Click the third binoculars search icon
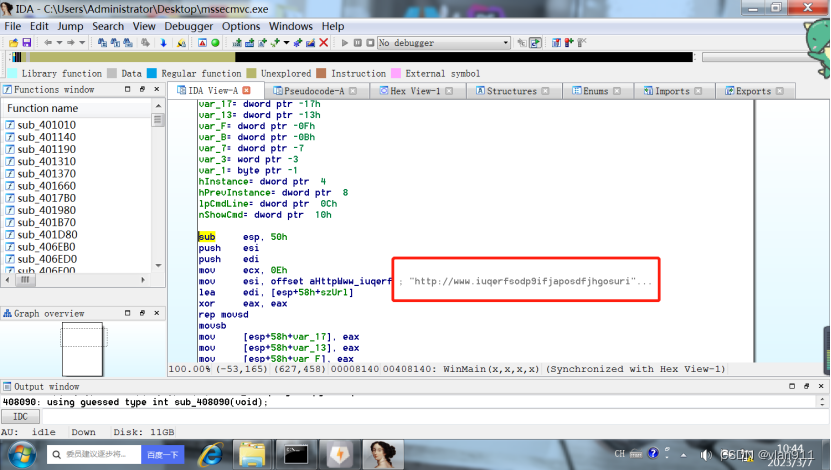 coord(128,42)
